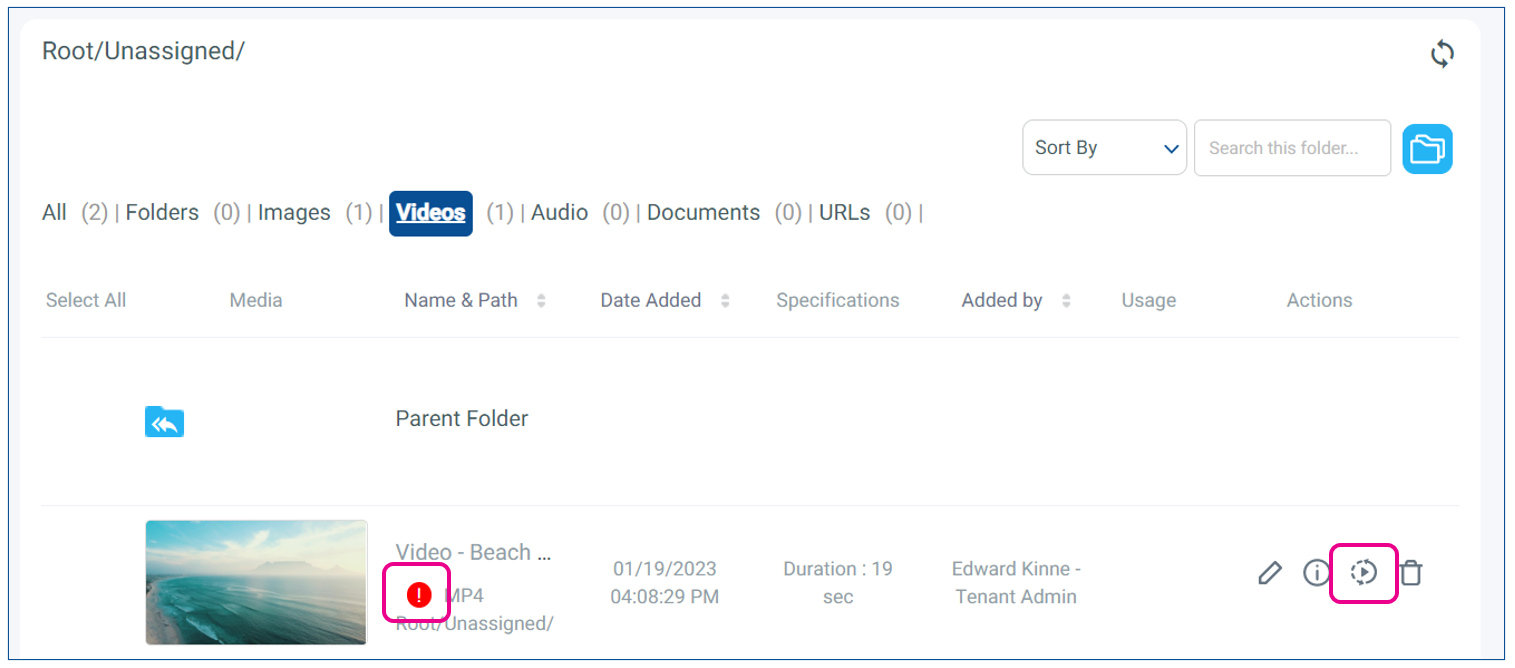Click the reprocess video play icon
This screenshot has width=1515, height=668.
(1363, 573)
